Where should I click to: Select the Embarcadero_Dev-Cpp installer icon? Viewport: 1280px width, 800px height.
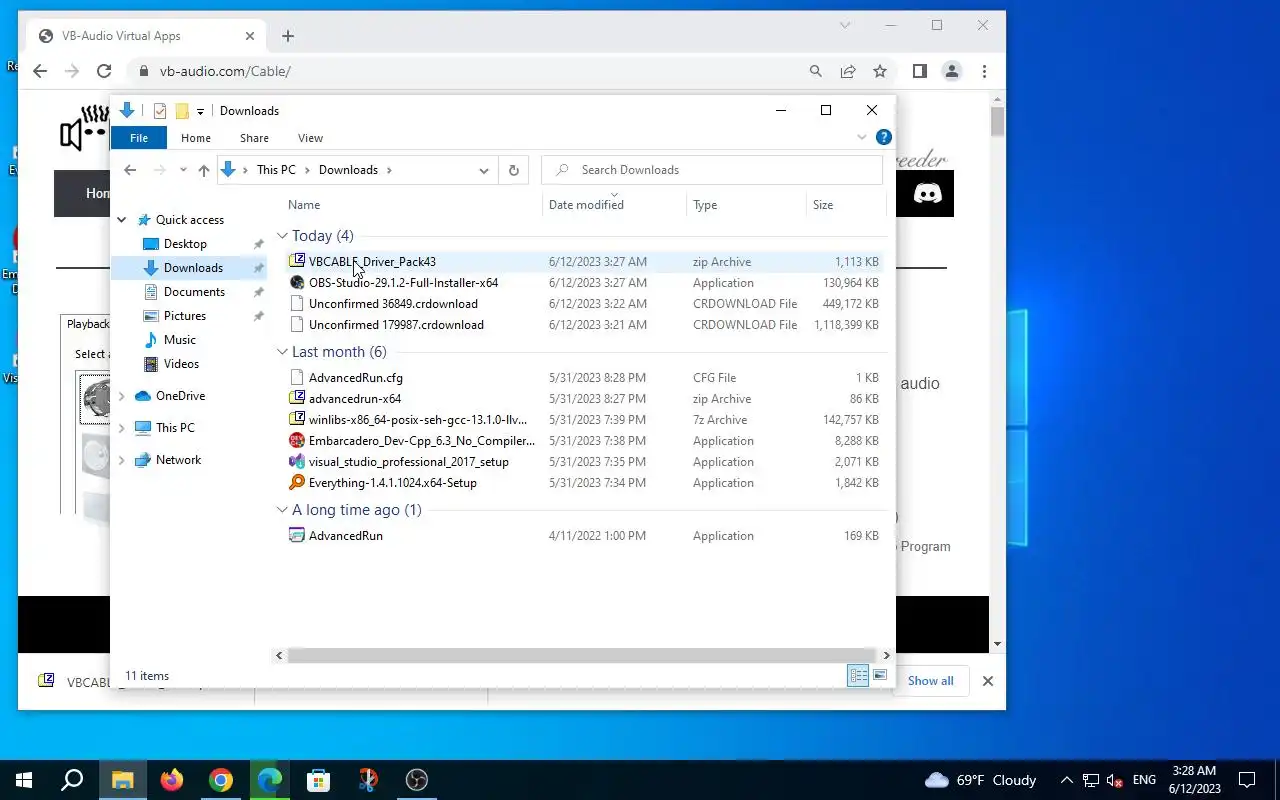[x=296, y=440]
